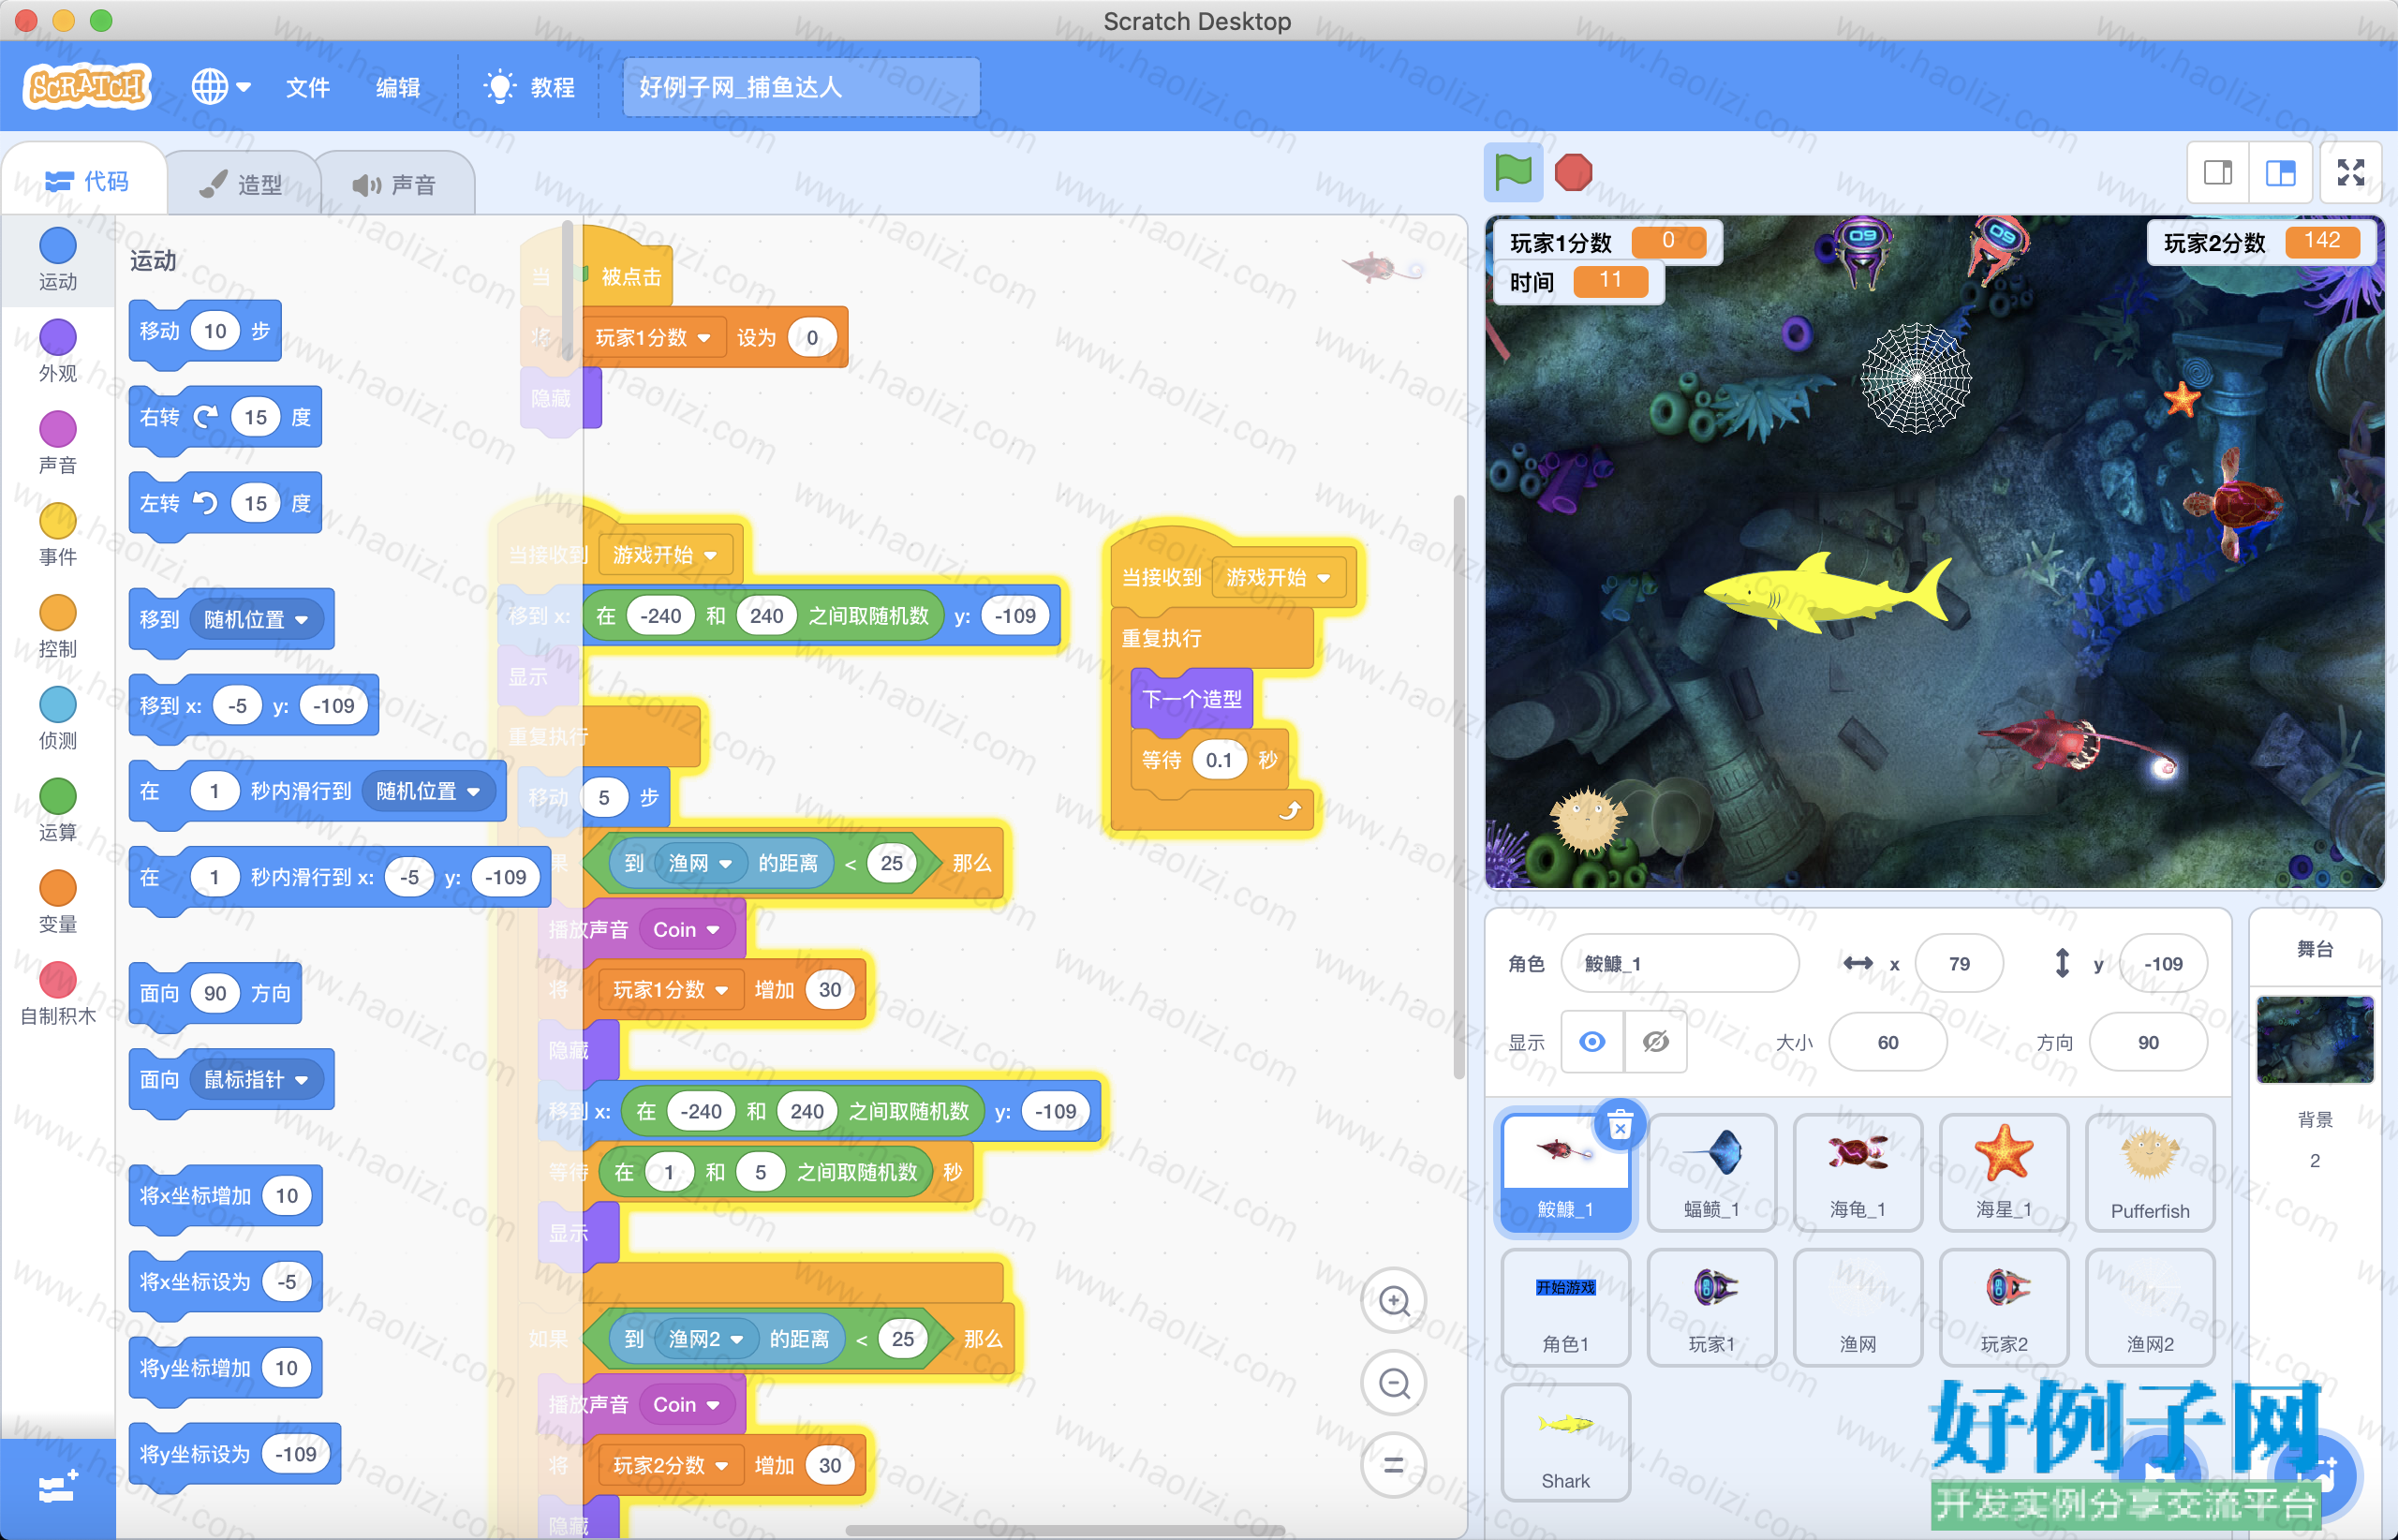The width and height of the screenshot is (2398, 1540).
Task: Edit the sprite 大小 size field
Action: [1887, 1042]
